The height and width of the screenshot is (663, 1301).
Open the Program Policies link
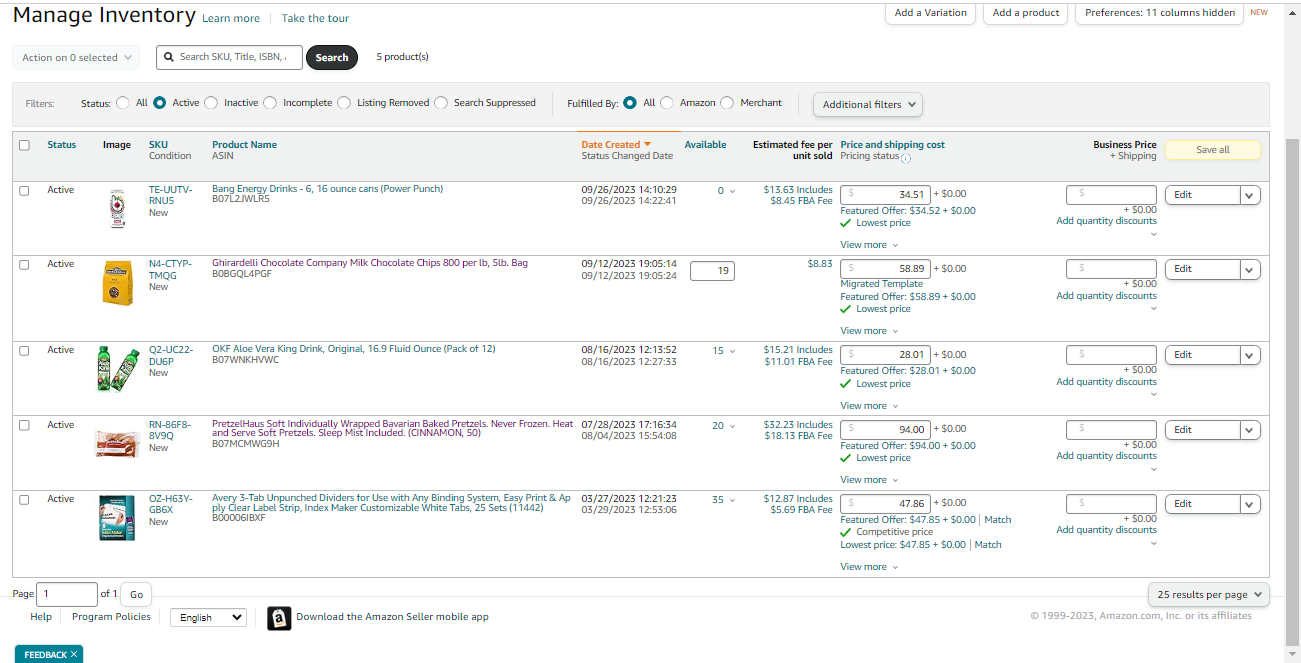tap(111, 617)
